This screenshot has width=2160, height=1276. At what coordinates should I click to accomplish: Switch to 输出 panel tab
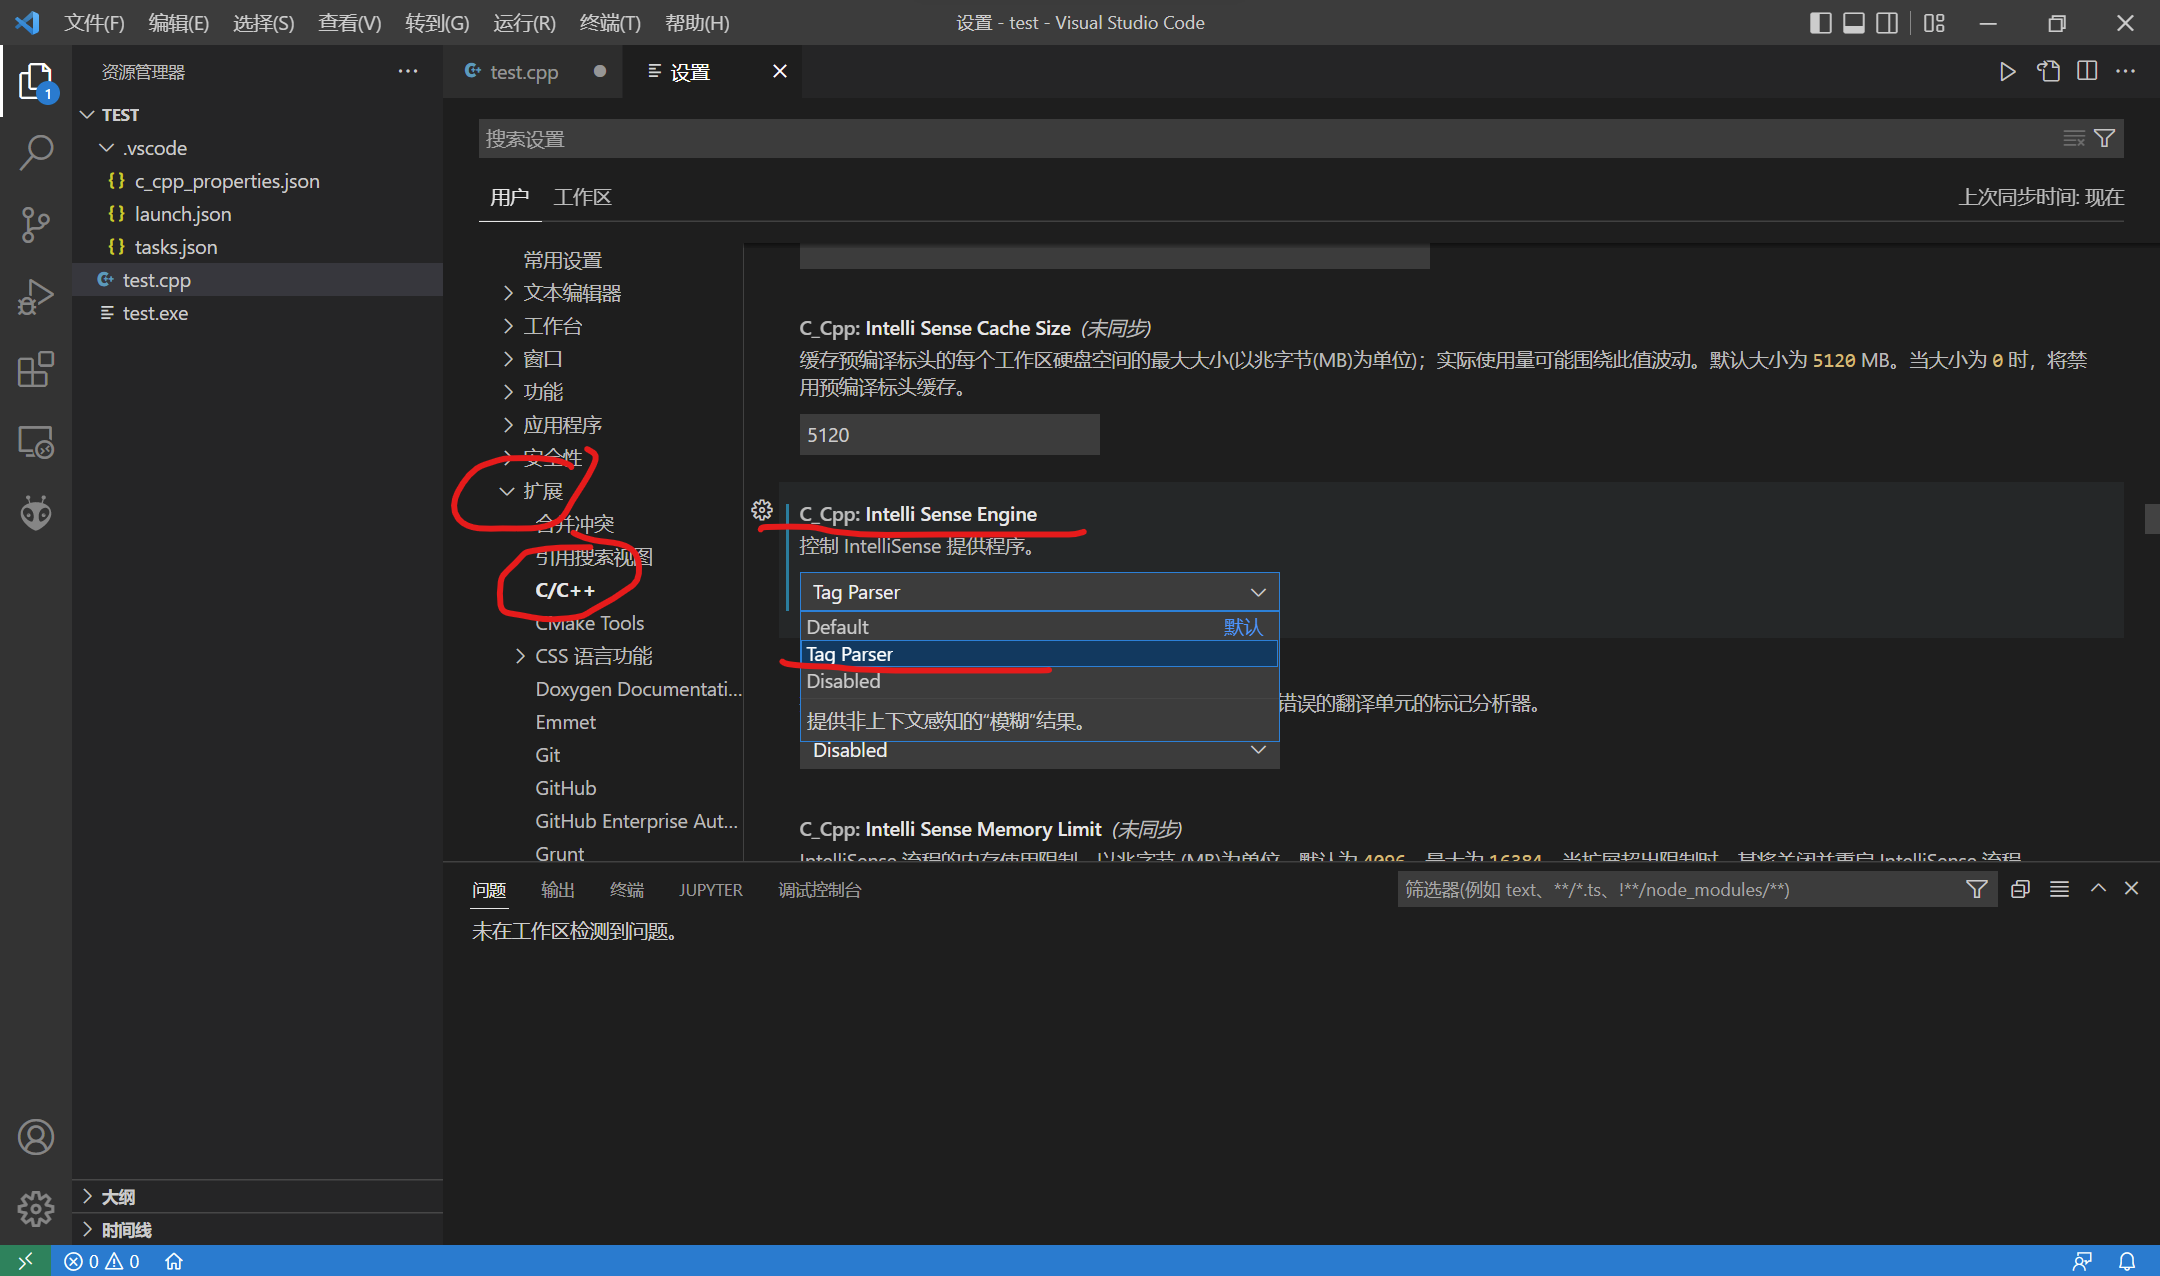pos(557,889)
